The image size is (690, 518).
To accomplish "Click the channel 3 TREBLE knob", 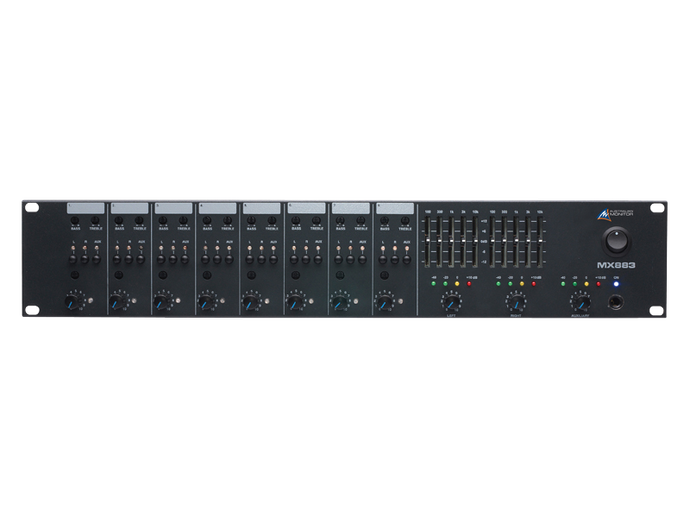I will (183, 220).
